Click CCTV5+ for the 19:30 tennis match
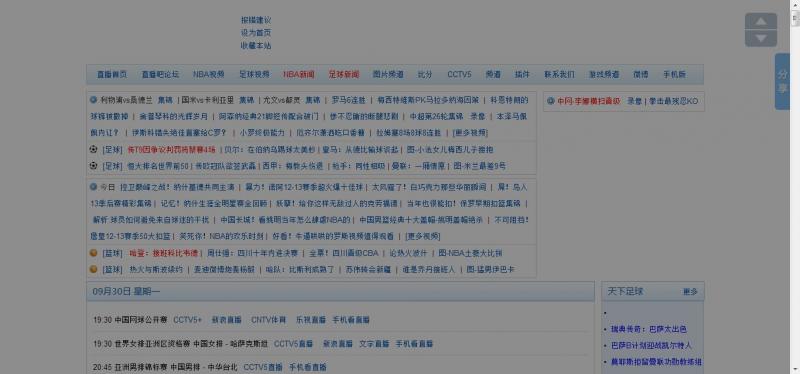This screenshot has height=374, width=800. (188, 320)
